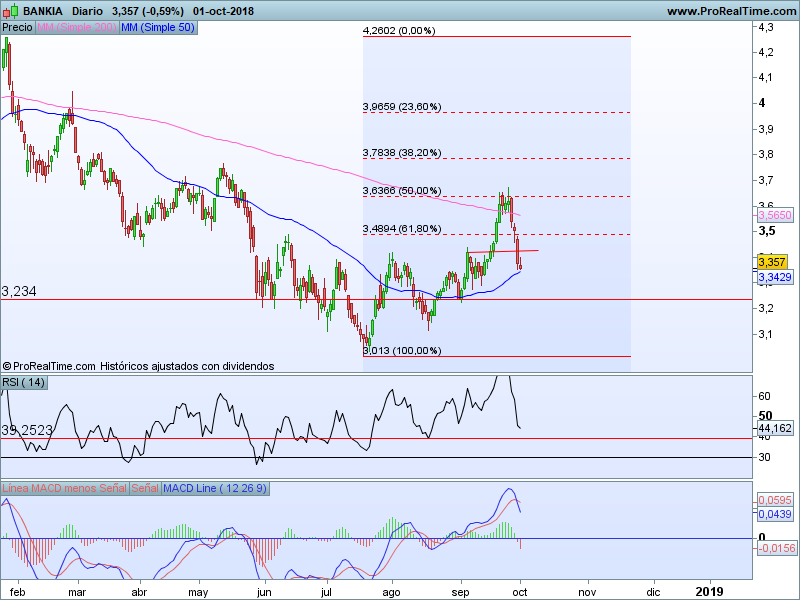800x600 pixels.
Task: Click the 'jul' month label on time axis
Action: 326,592
